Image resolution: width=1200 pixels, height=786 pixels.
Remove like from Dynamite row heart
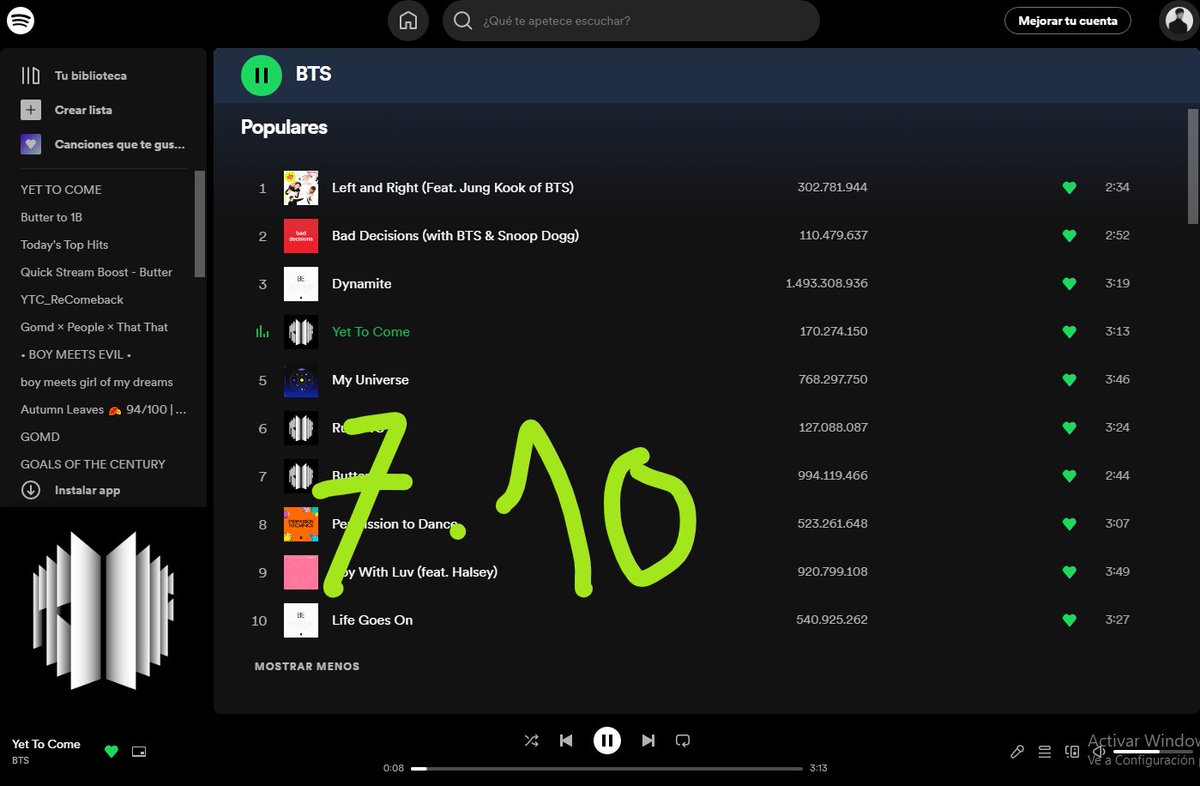(x=1069, y=284)
